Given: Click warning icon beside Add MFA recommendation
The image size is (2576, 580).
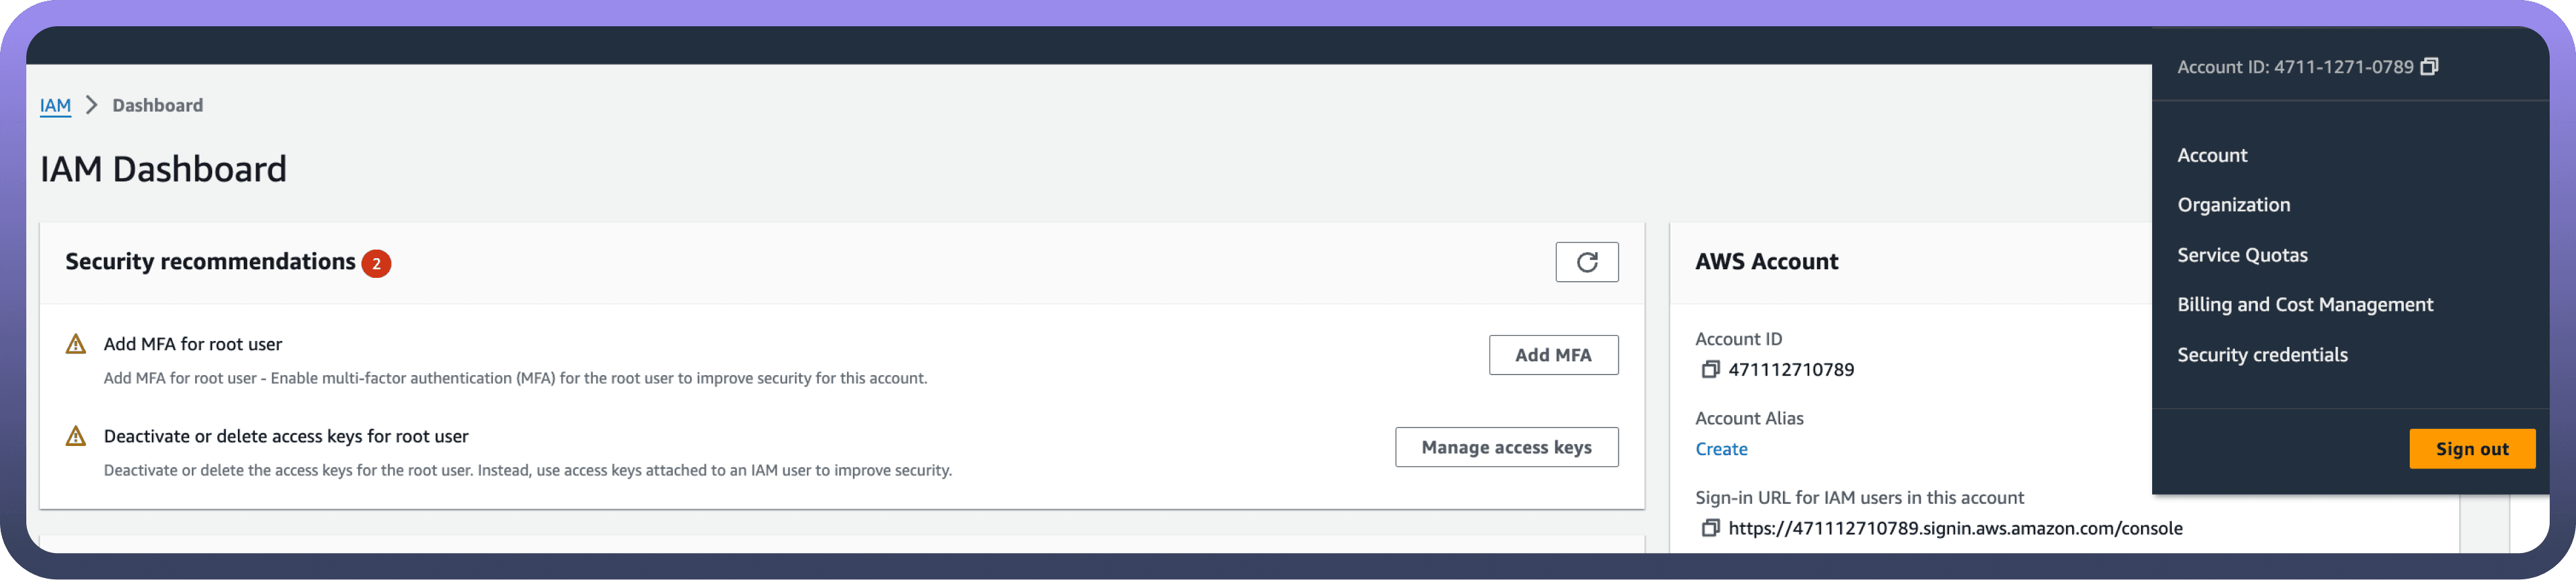Looking at the screenshot, I should (76, 345).
